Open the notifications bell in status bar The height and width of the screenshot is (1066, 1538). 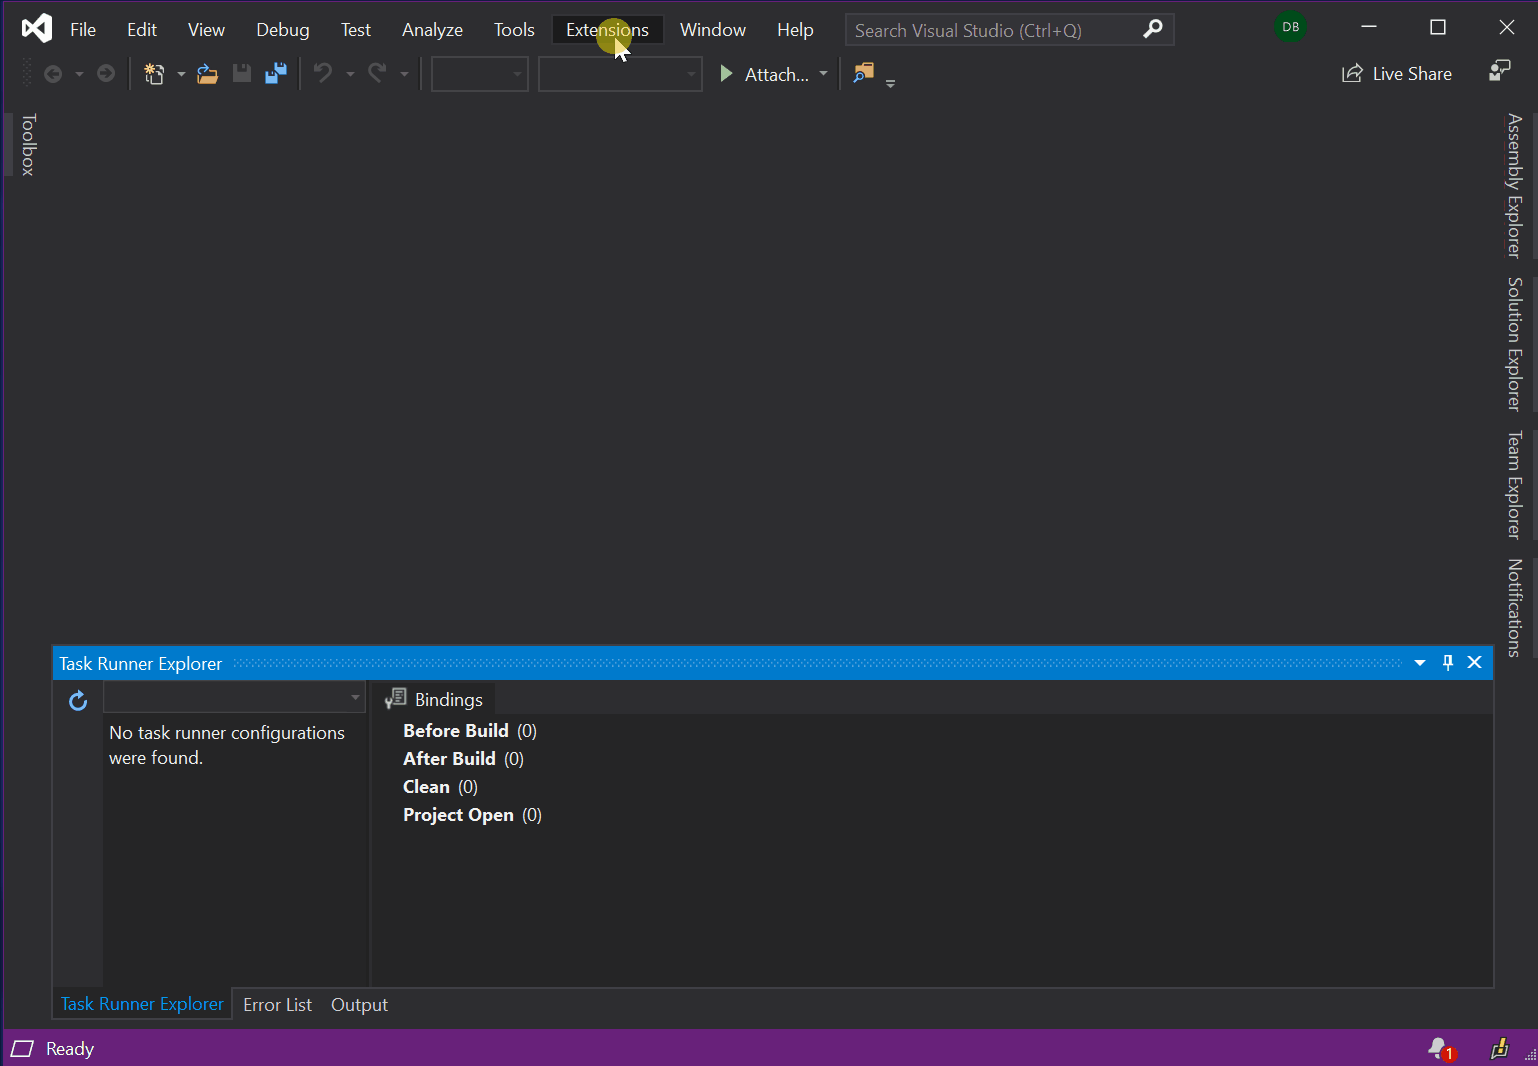1441,1049
